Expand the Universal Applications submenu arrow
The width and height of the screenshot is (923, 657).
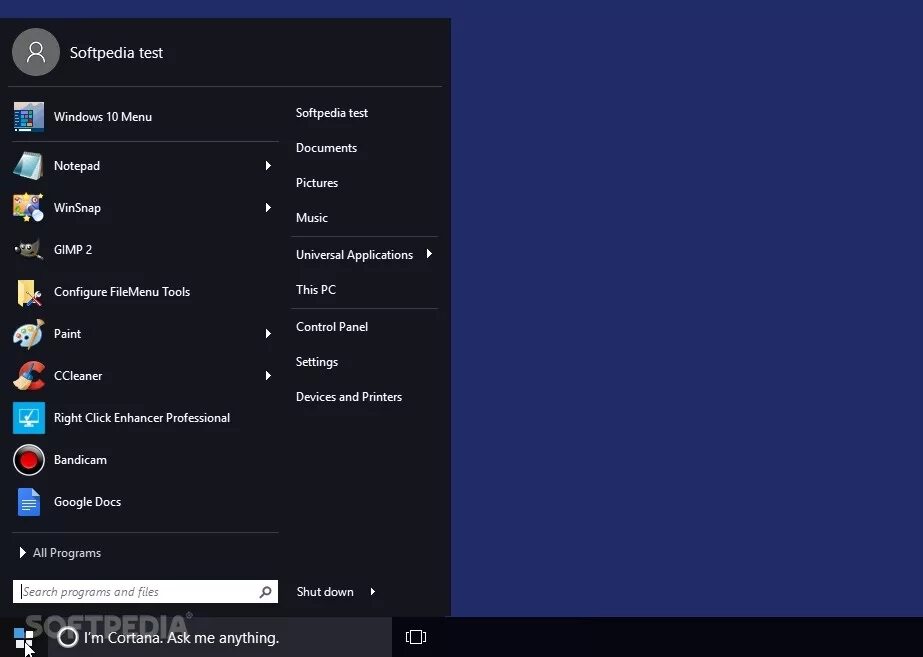point(429,254)
